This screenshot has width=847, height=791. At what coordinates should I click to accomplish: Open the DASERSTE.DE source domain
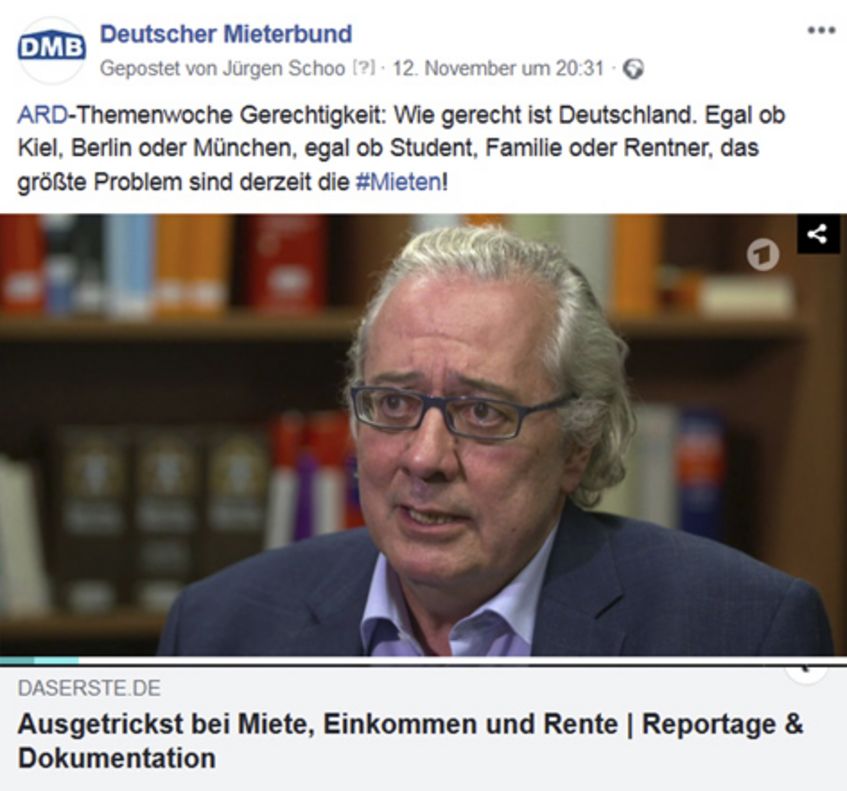[x=89, y=688]
